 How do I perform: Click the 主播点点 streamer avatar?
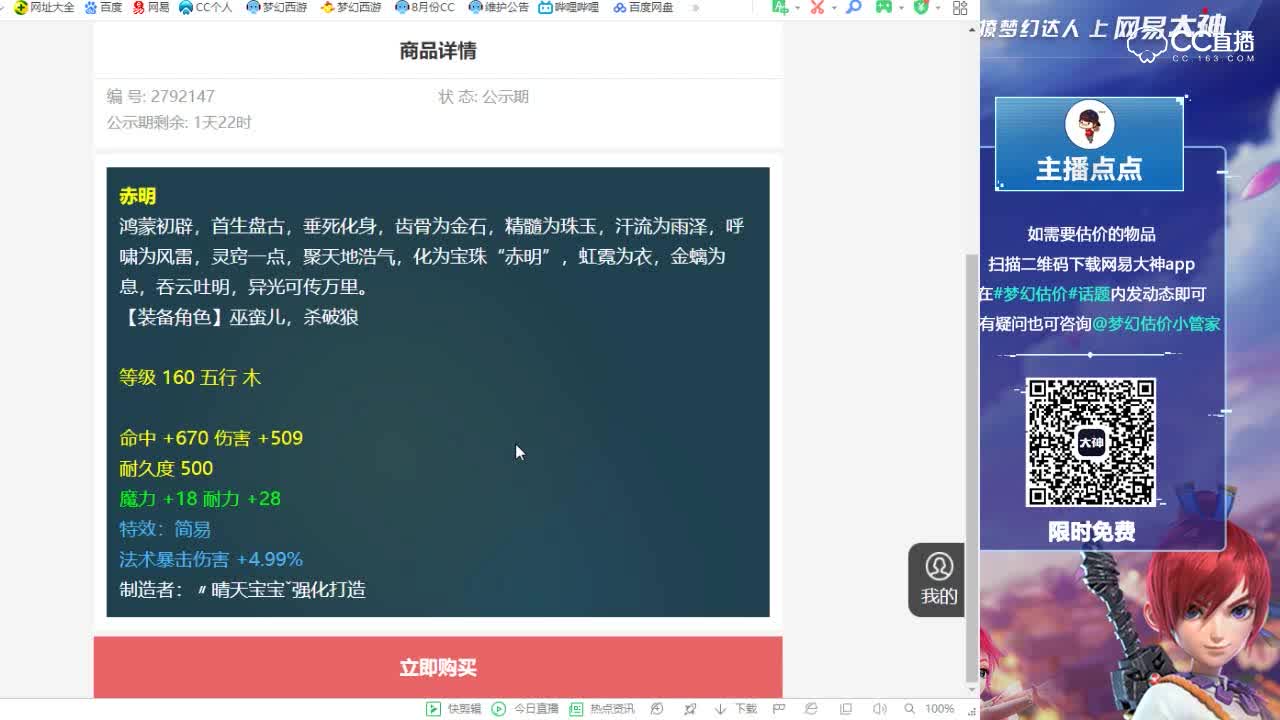pyautogui.click(x=1089, y=125)
